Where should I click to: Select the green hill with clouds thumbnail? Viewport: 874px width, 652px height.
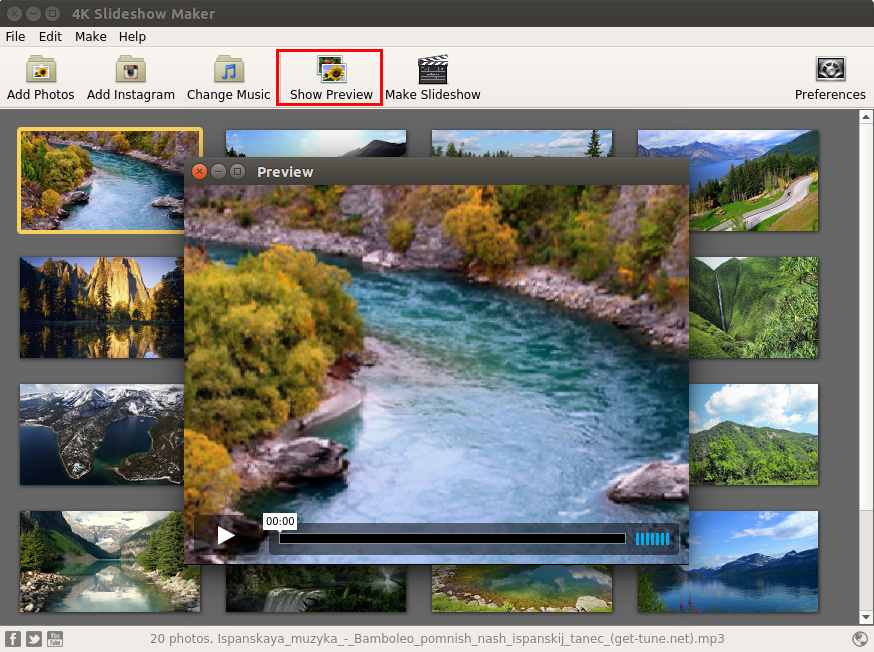point(754,434)
